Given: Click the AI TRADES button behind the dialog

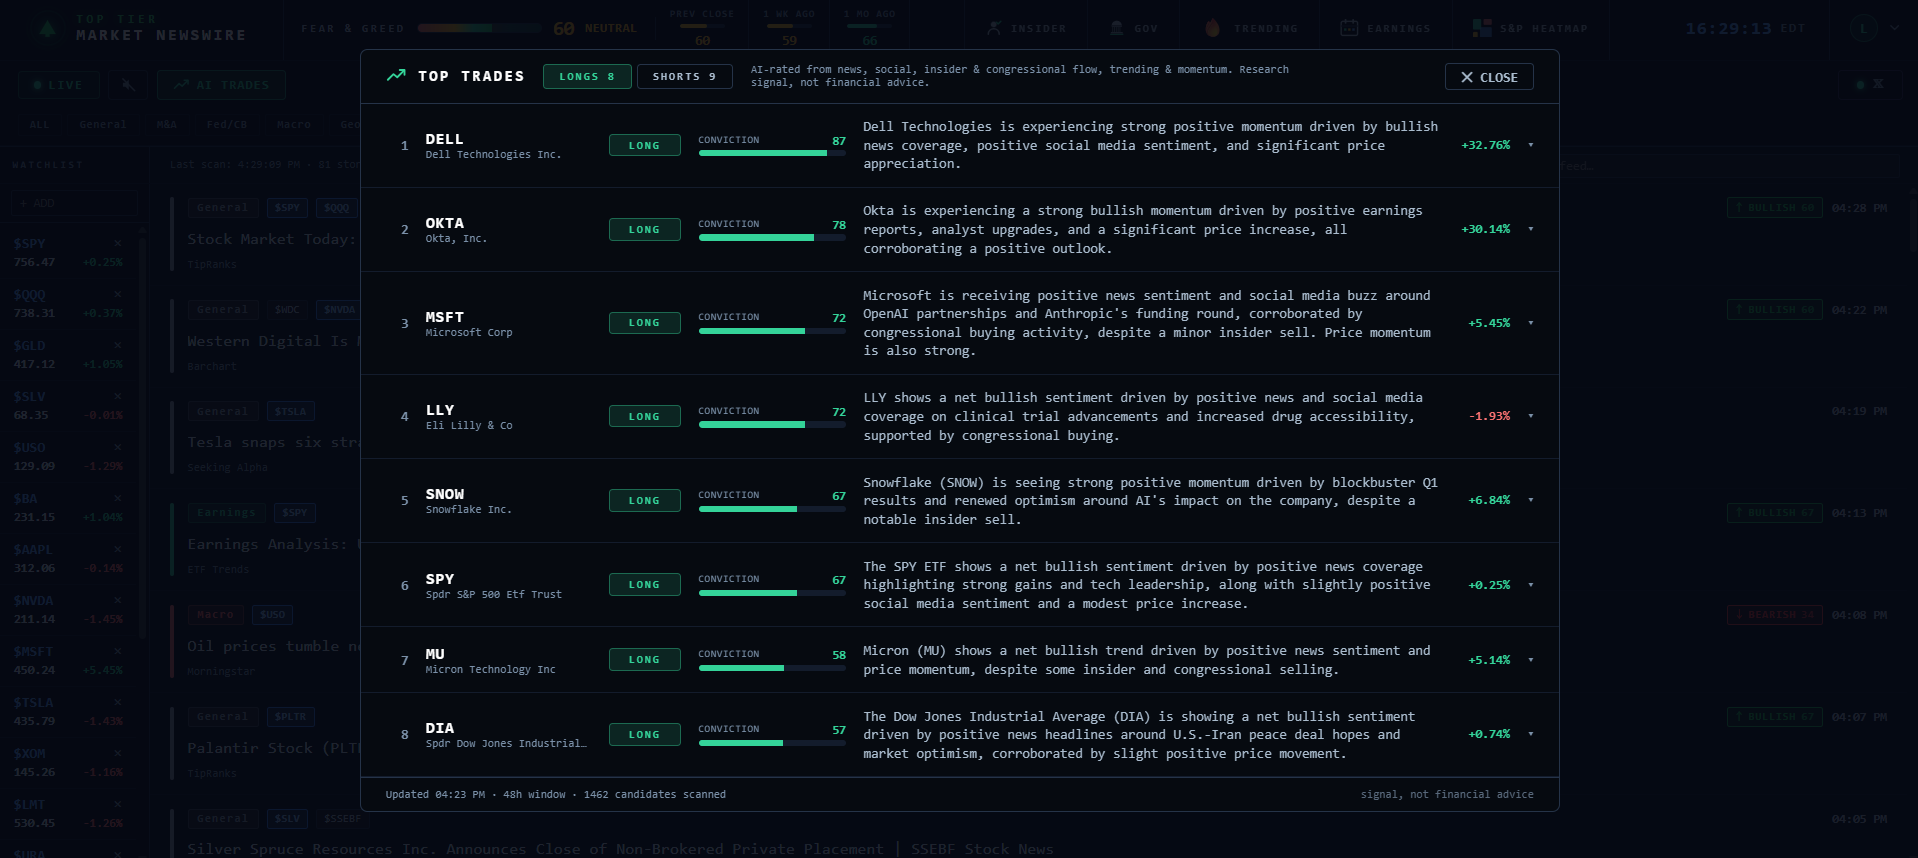Looking at the screenshot, I should tap(221, 85).
